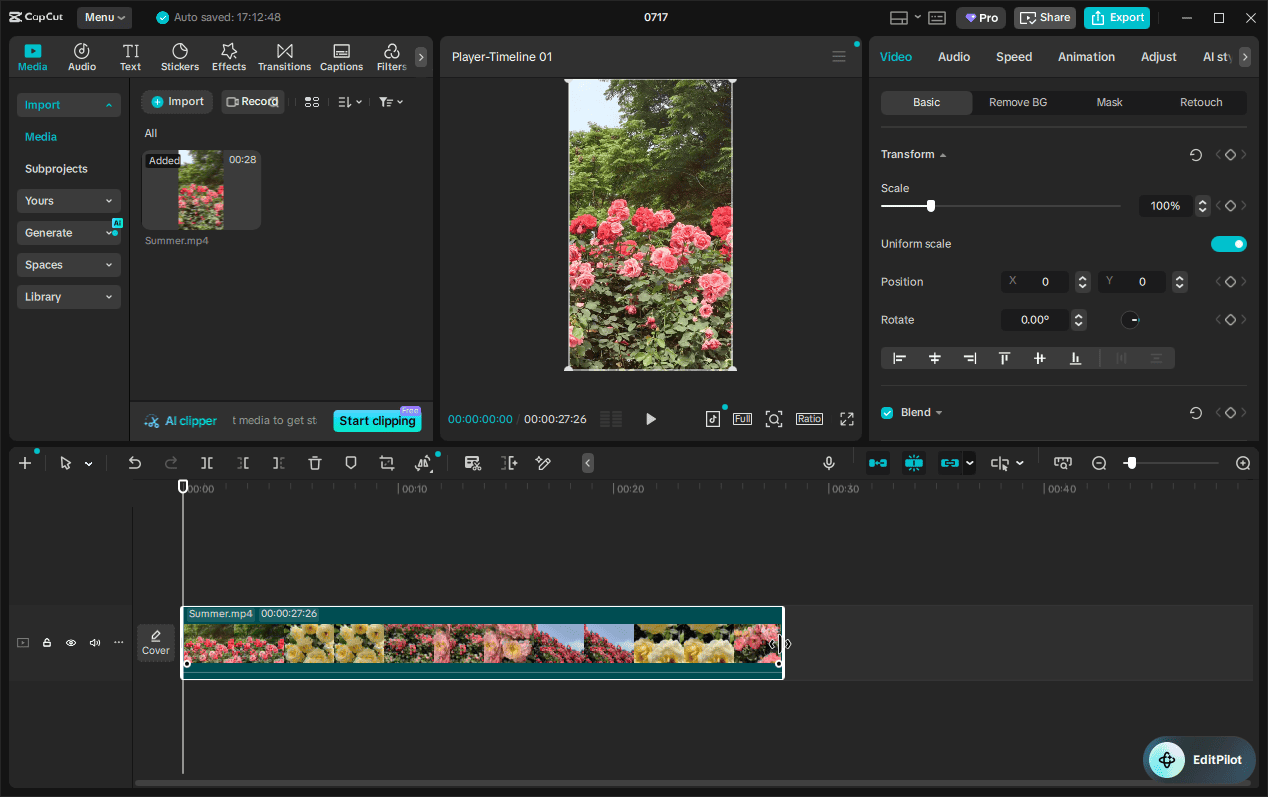
Task: Switch to the Animation tab
Action: (x=1086, y=57)
